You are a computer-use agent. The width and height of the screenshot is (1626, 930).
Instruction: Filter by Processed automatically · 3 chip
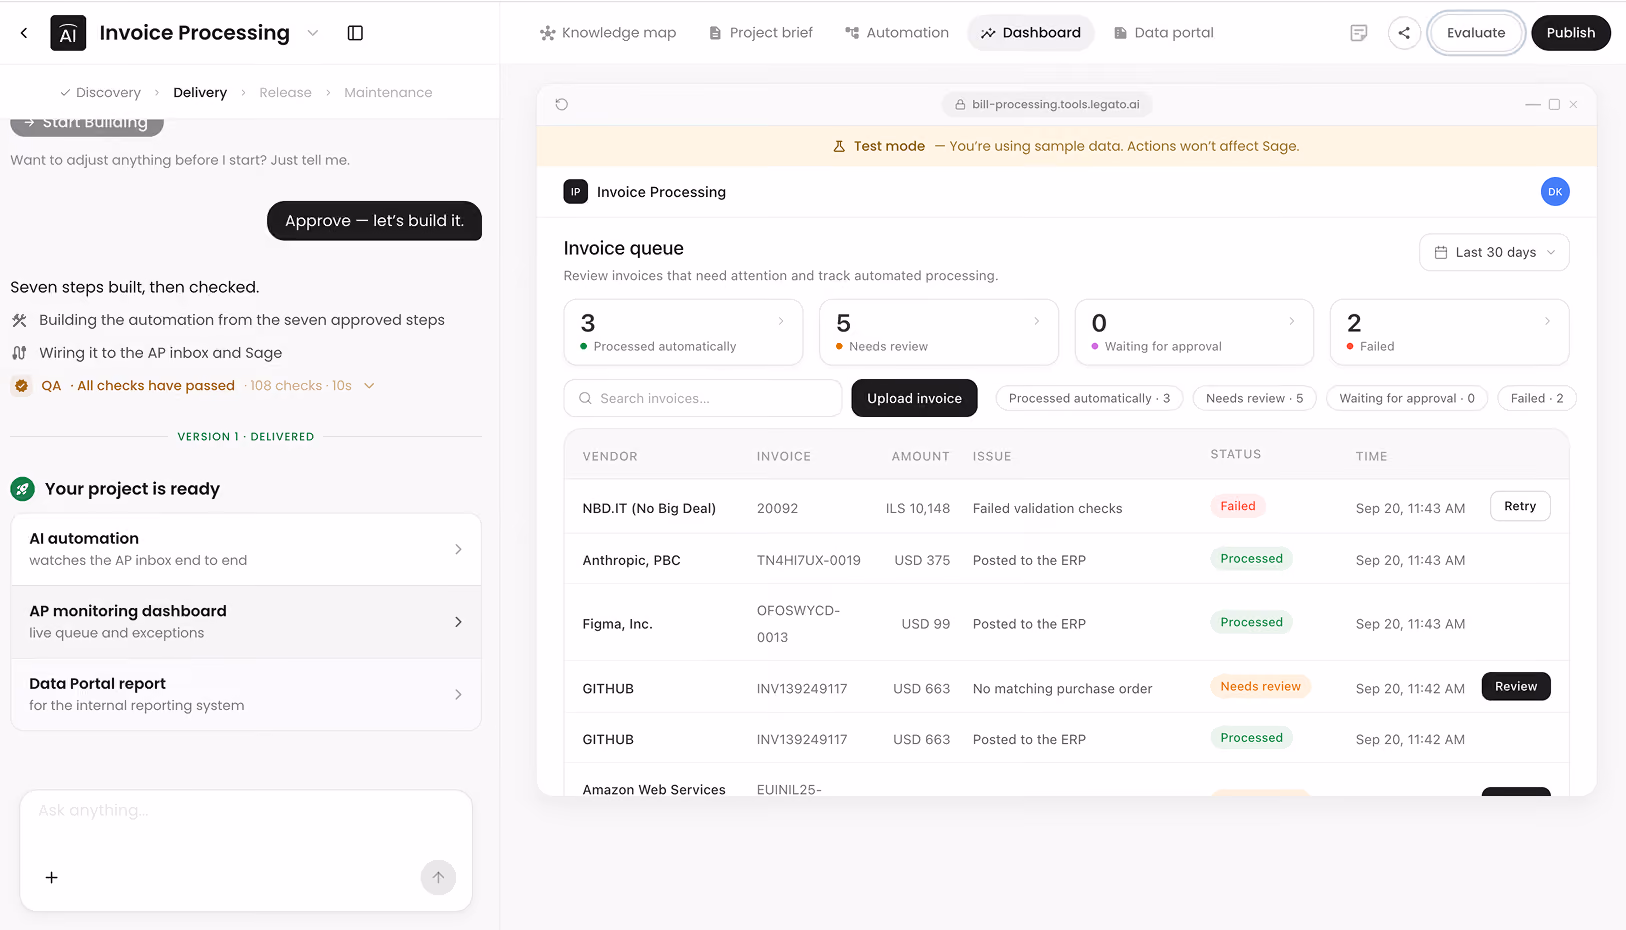pyautogui.click(x=1089, y=398)
